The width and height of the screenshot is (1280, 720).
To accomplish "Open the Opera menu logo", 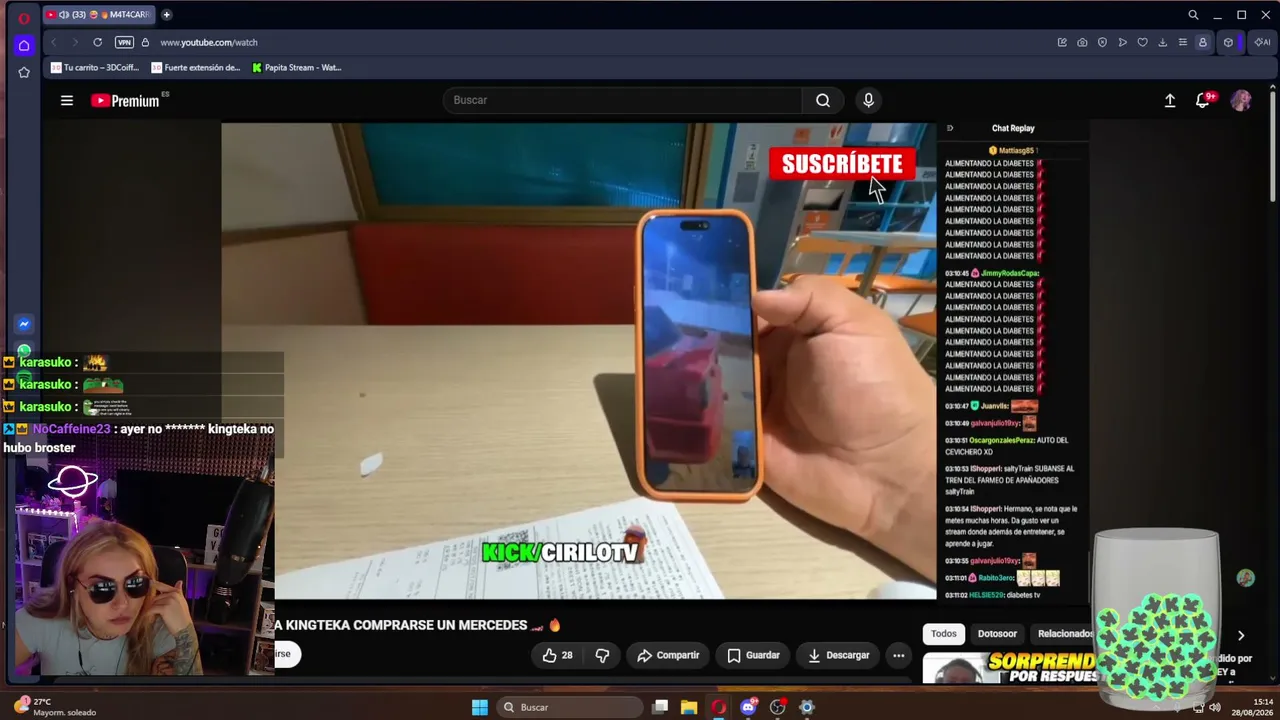I will coord(24,17).
